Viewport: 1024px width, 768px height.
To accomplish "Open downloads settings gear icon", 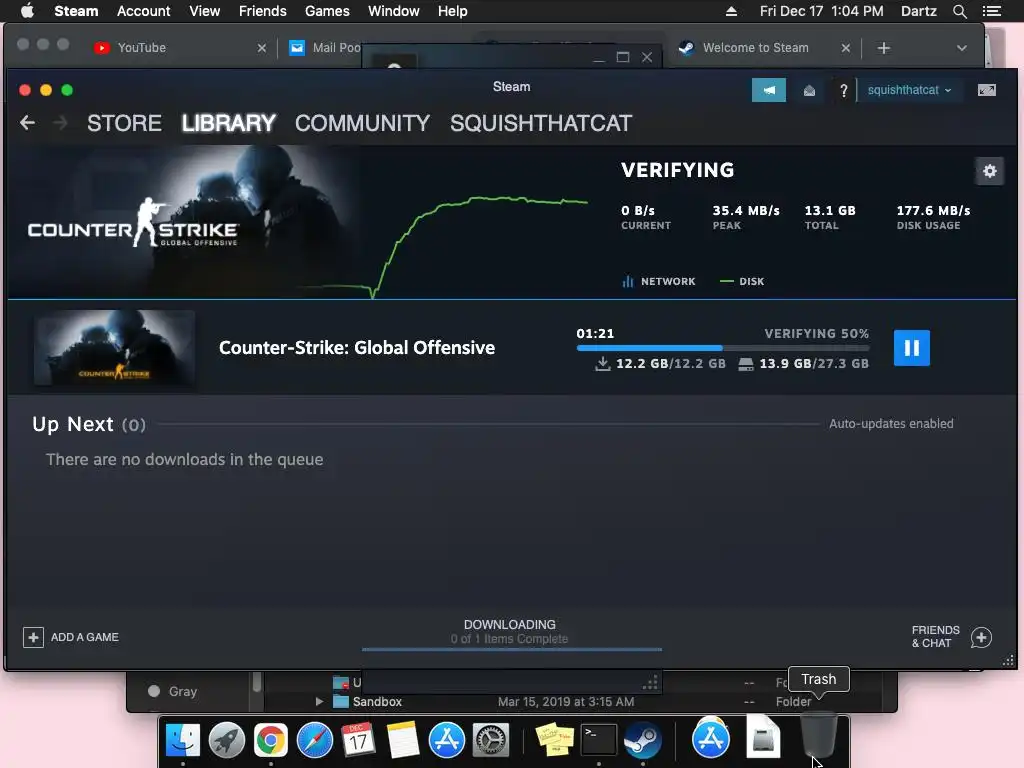I will coord(989,171).
